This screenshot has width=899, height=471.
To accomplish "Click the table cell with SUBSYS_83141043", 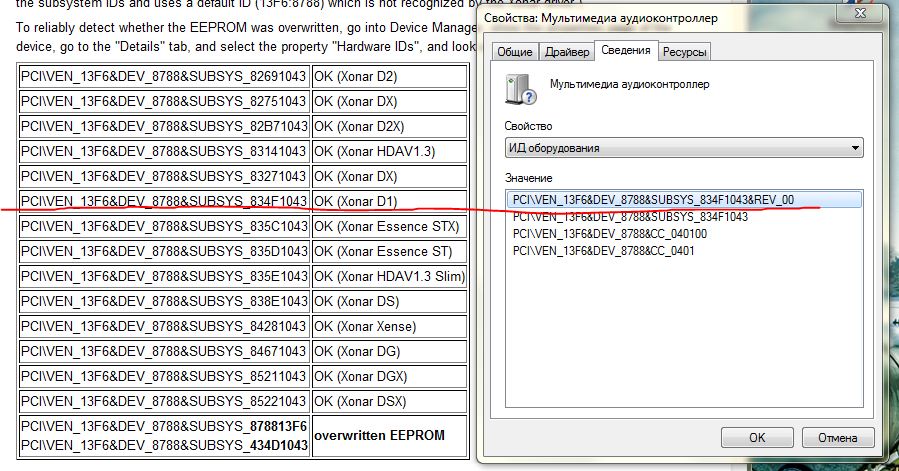I will pos(164,151).
